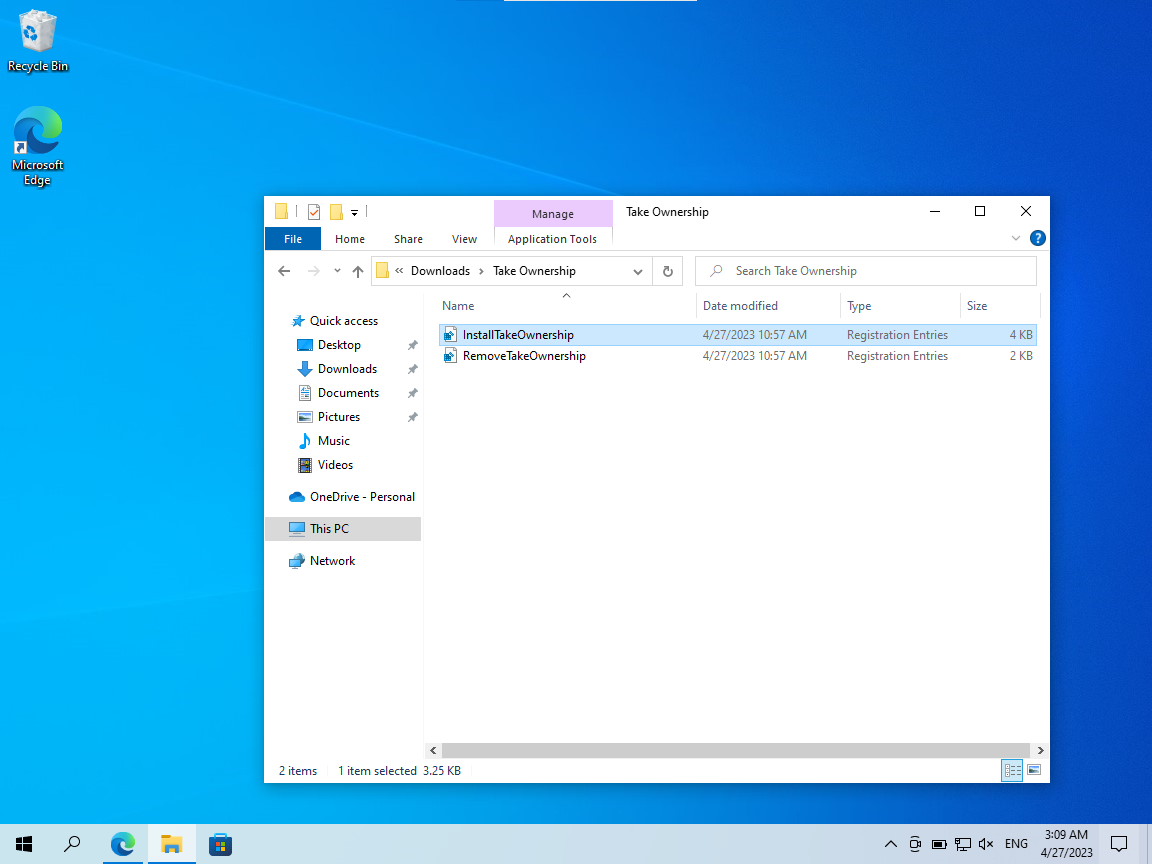Open the Action Center notifications icon

[x=1119, y=844]
